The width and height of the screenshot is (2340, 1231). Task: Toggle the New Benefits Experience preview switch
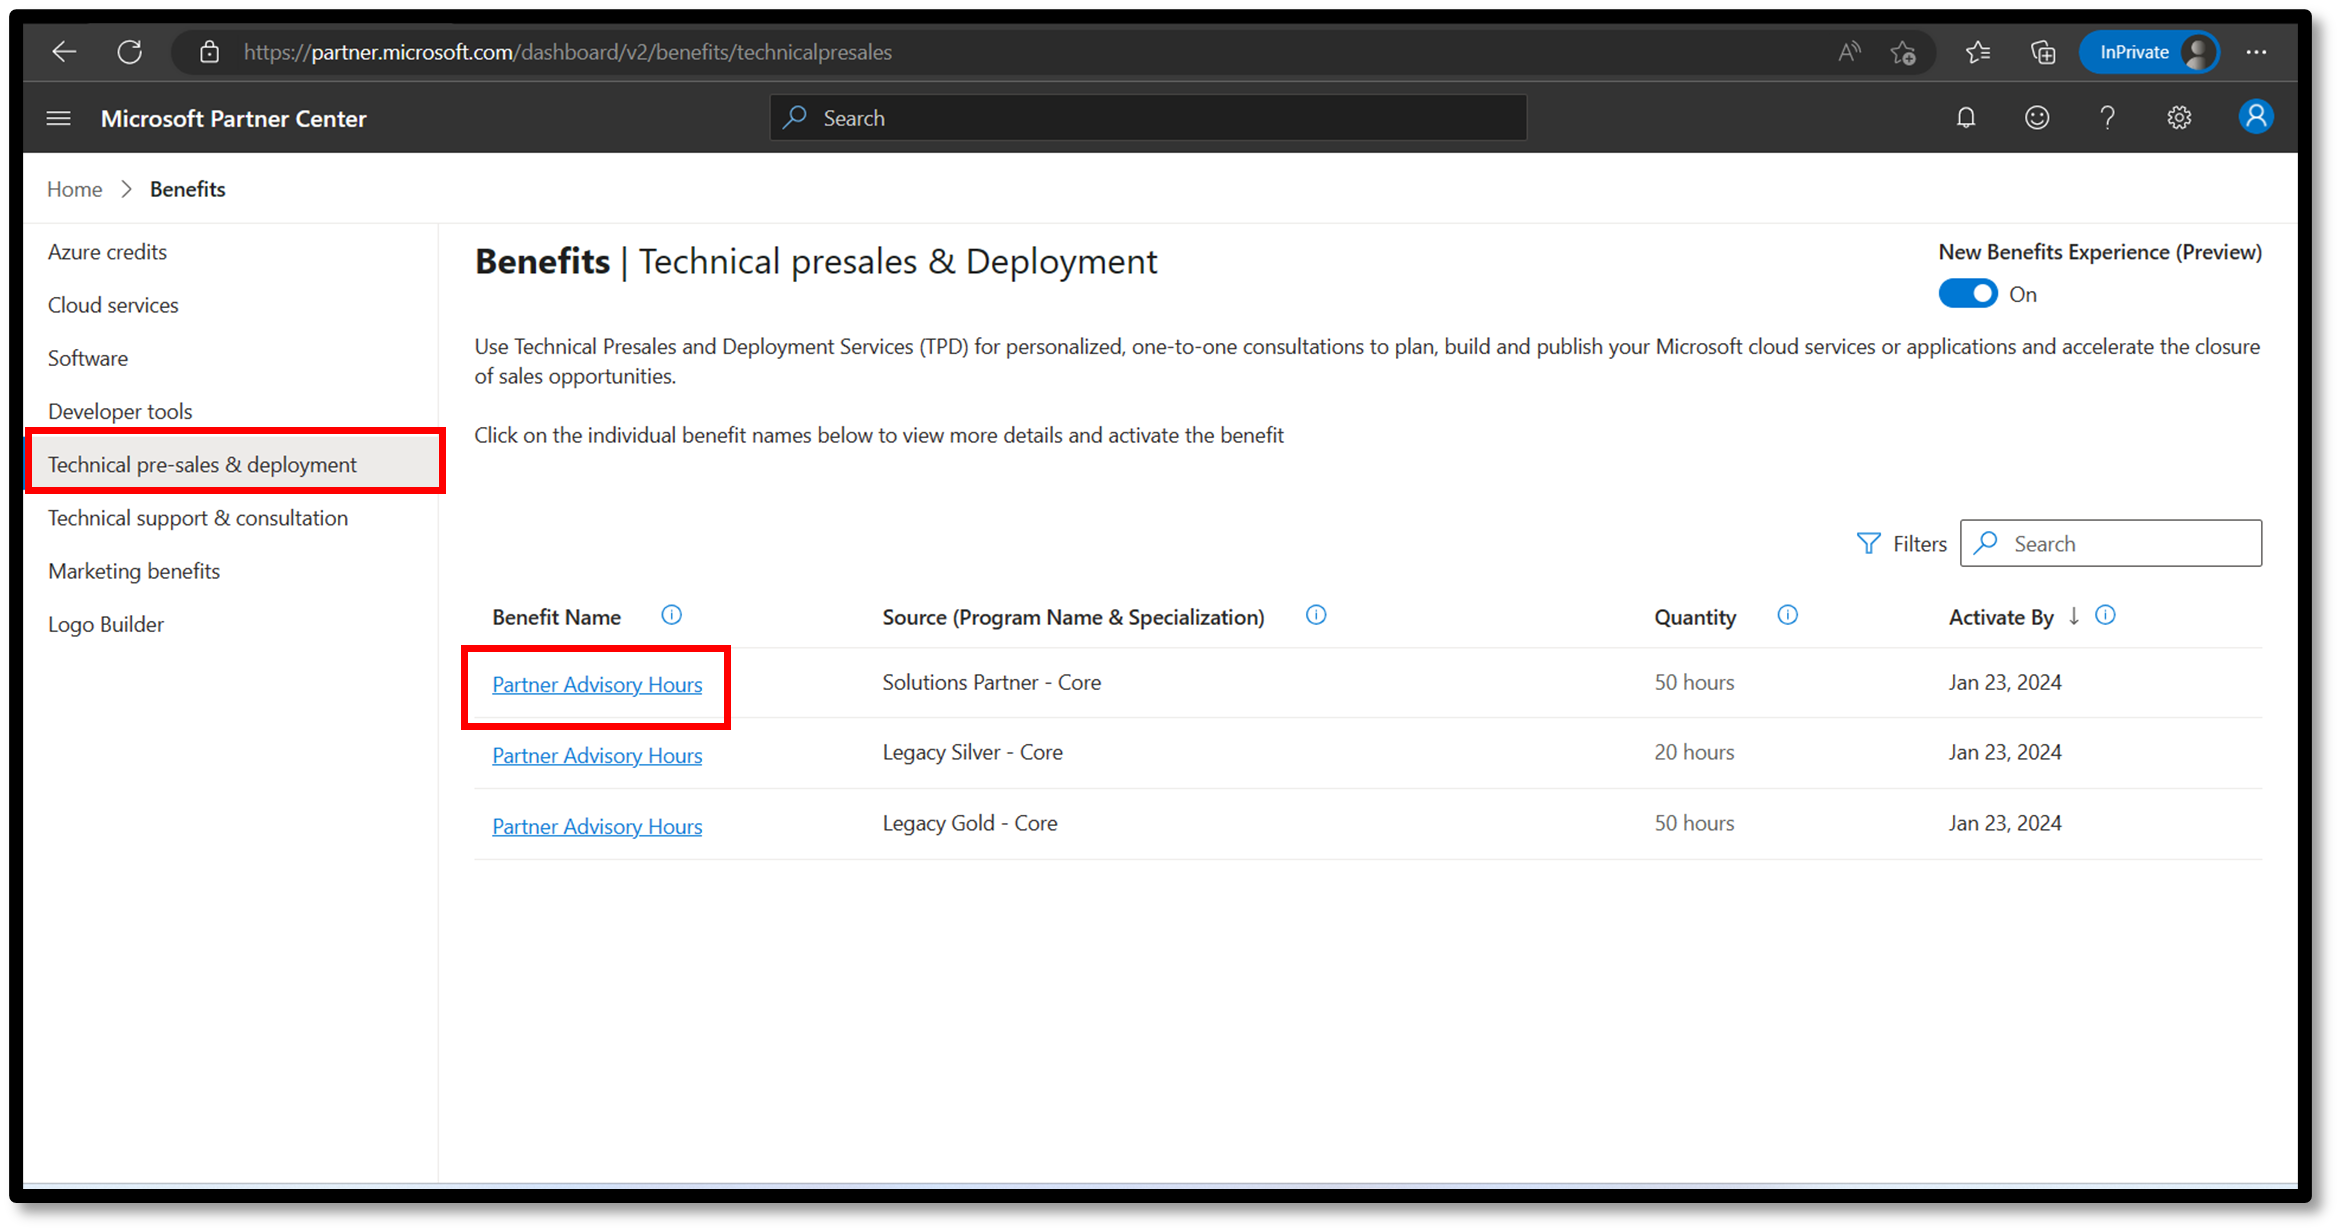coord(1967,293)
